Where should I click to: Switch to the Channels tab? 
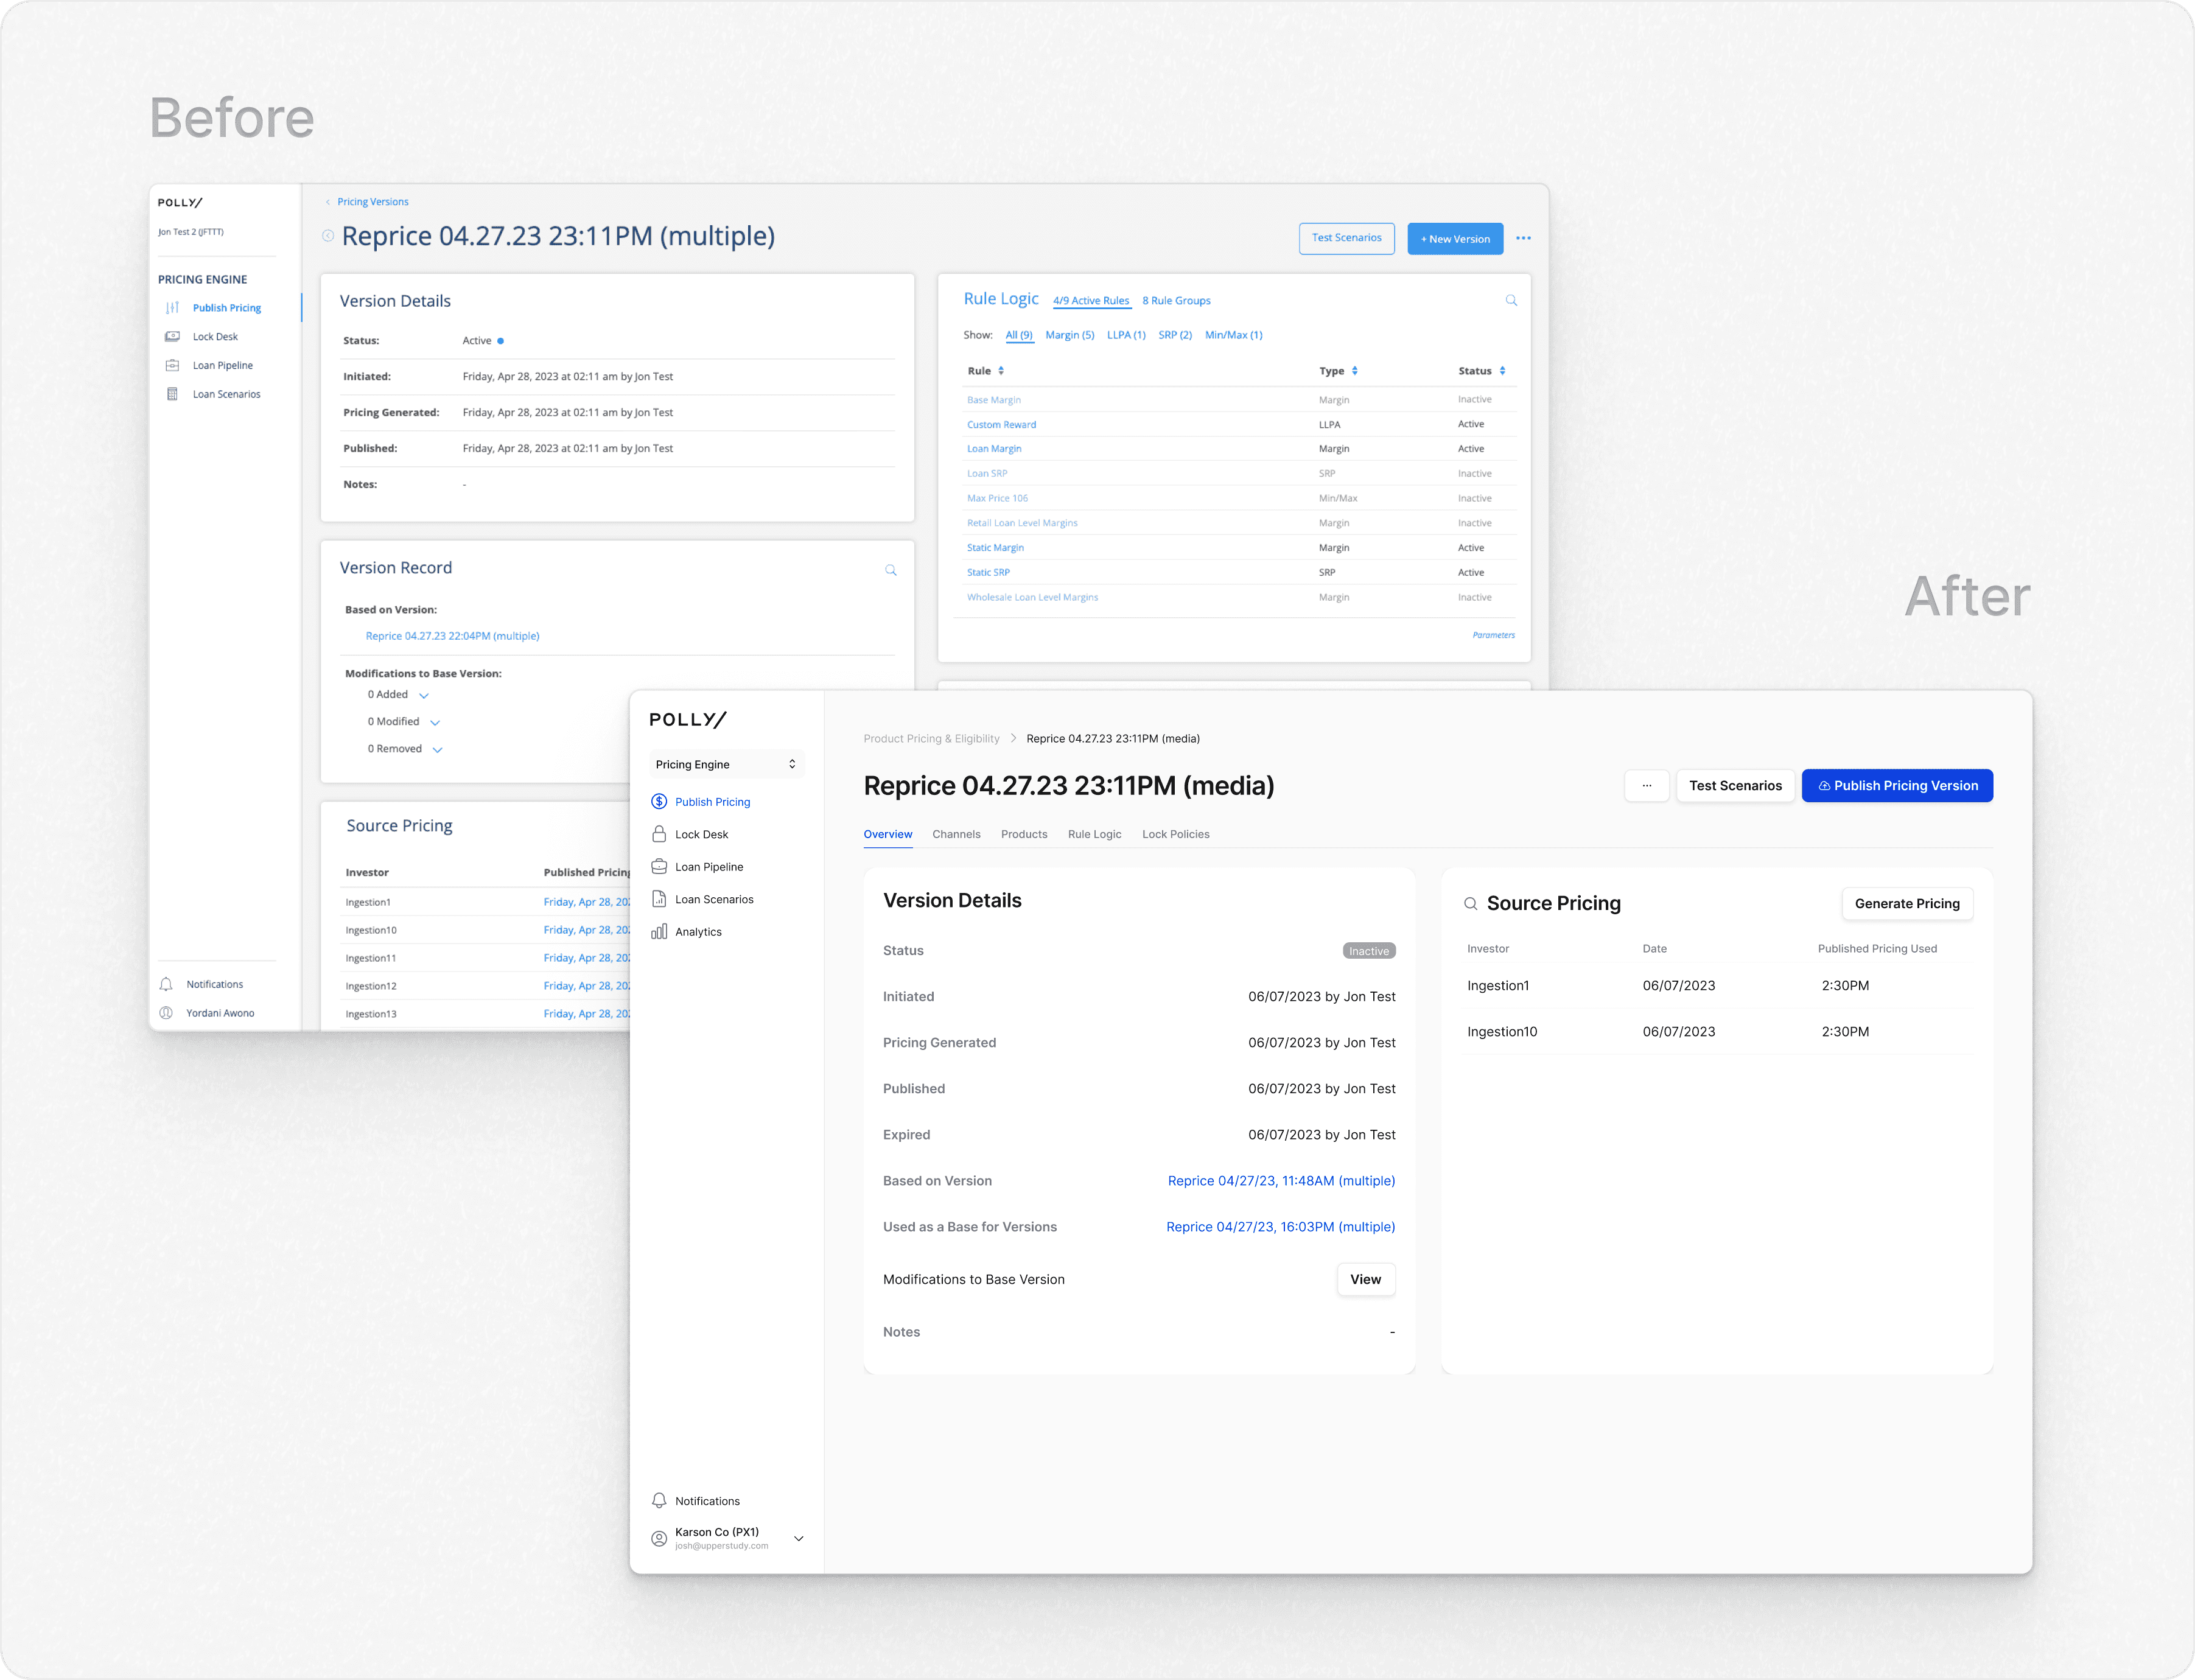pyautogui.click(x=956, y=834)
